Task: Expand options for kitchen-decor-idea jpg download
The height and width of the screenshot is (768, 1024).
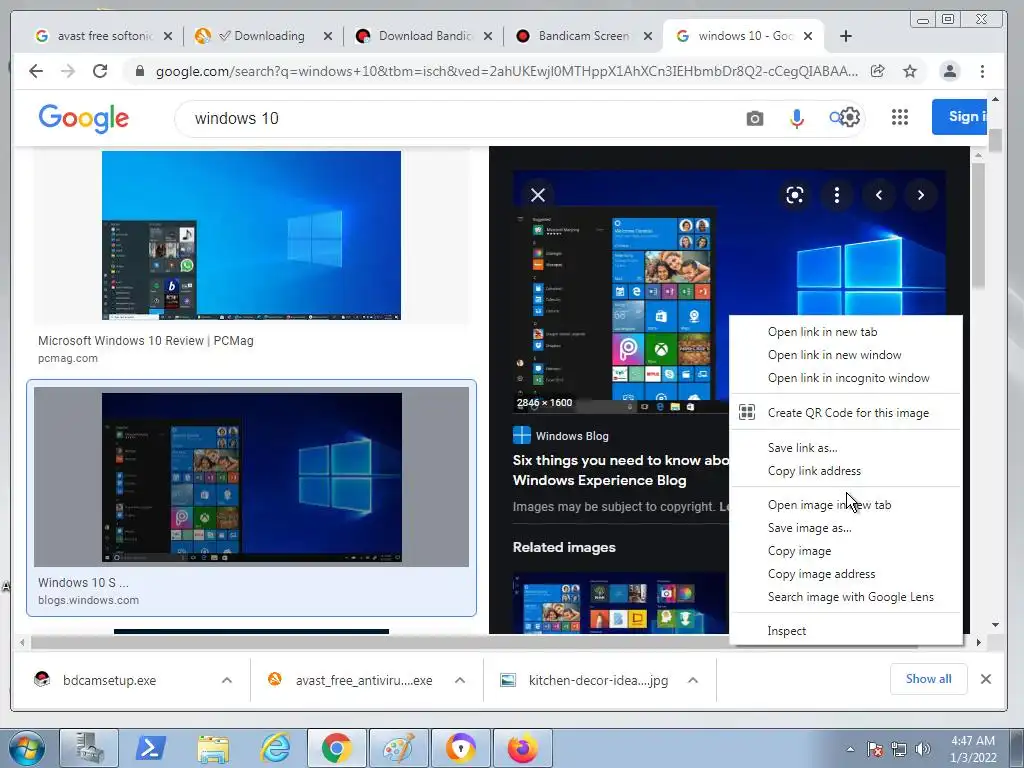Action: coord(693,680)
